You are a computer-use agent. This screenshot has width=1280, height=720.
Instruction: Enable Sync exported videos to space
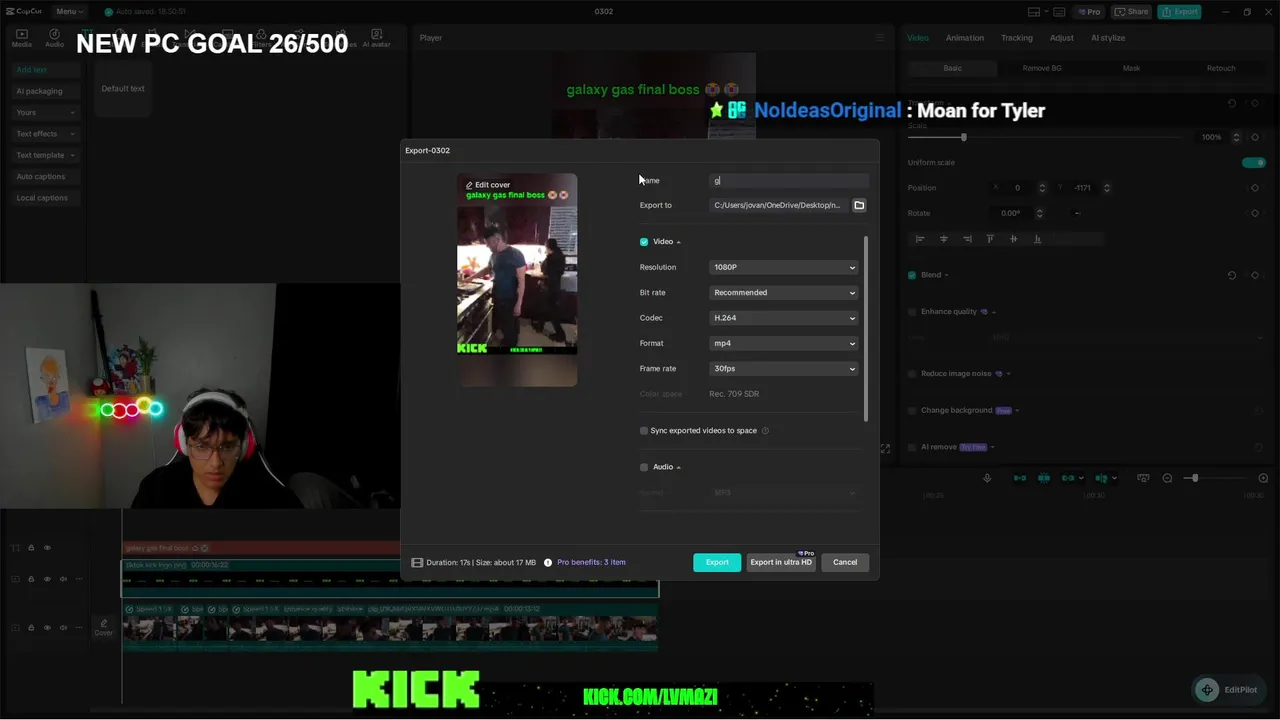[644, 431]
